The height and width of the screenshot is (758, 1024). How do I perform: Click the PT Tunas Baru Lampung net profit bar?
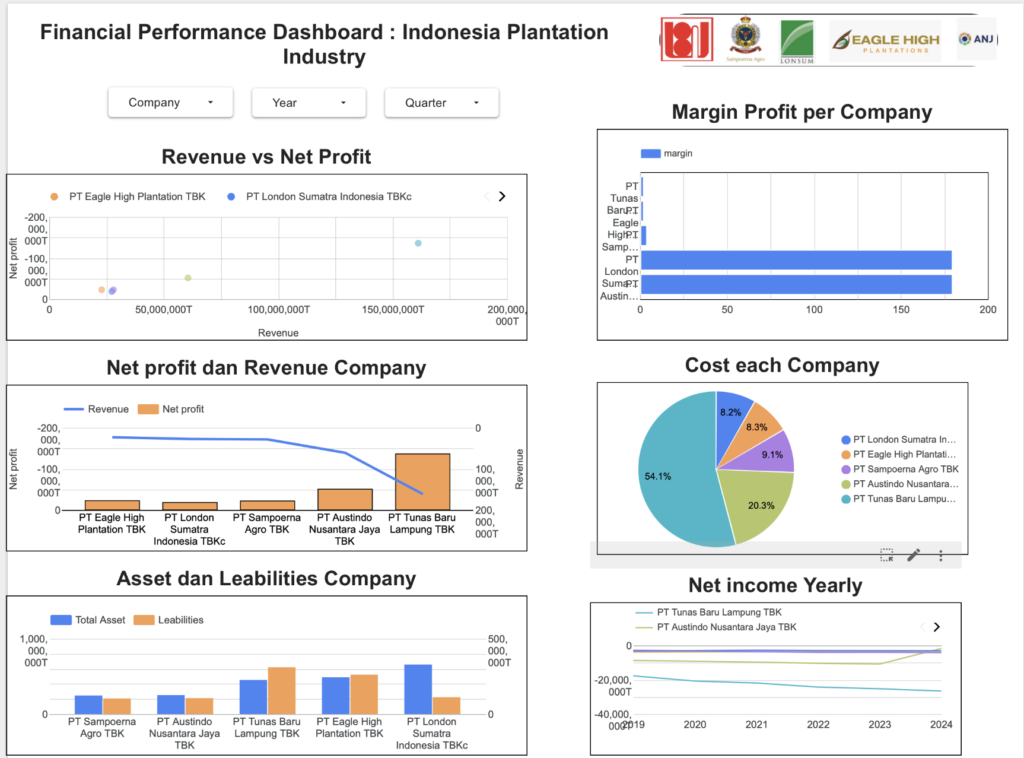[422, 481]
